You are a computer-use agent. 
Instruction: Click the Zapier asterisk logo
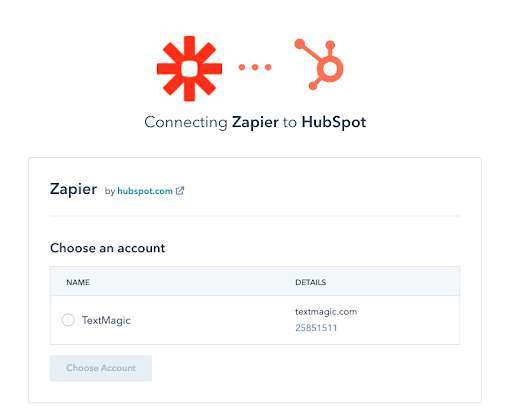click(189, 69)
